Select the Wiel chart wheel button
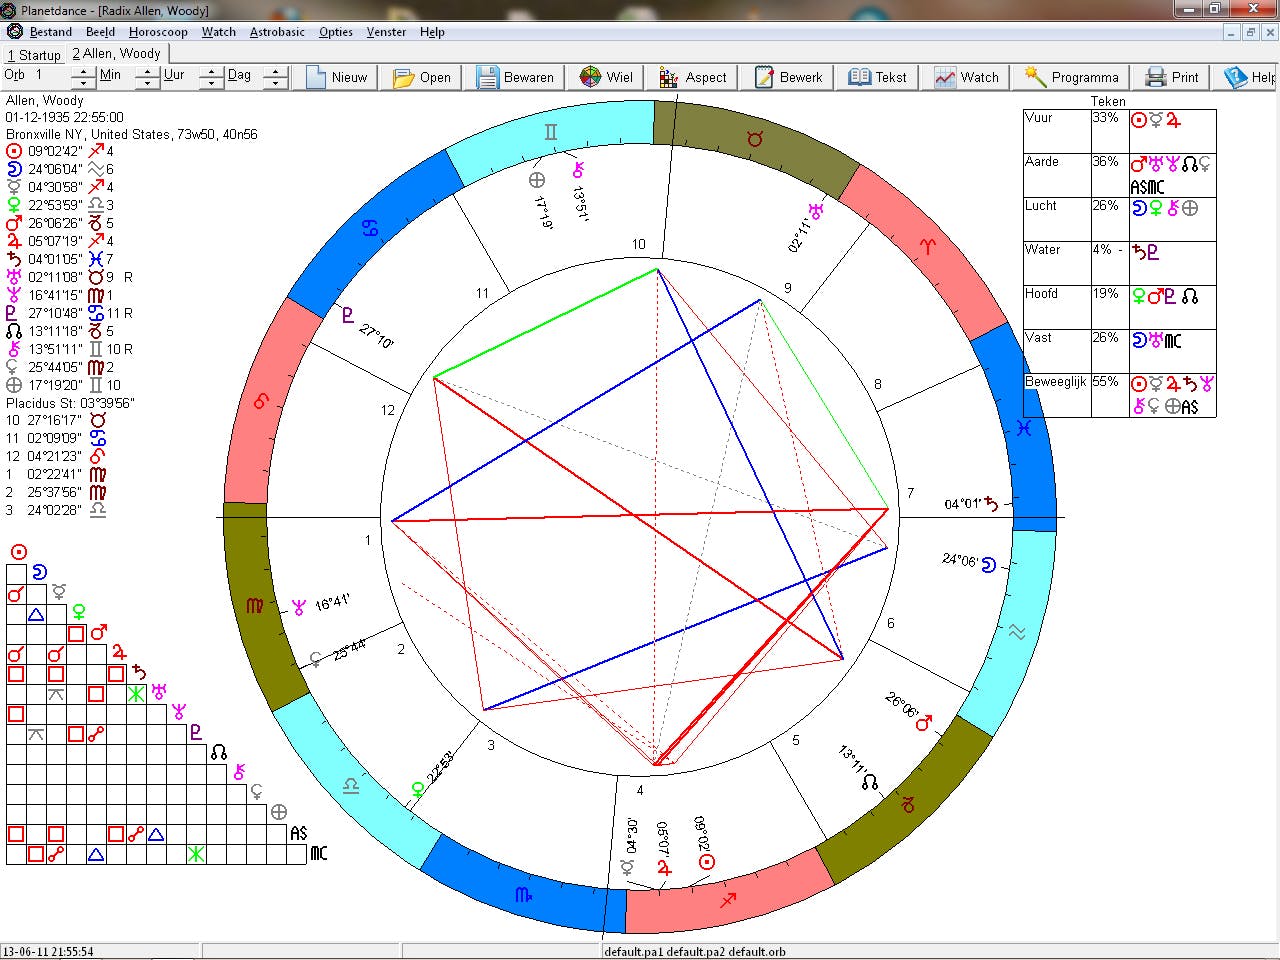This screenshot has width=1280, height=960. pos(606,77)
